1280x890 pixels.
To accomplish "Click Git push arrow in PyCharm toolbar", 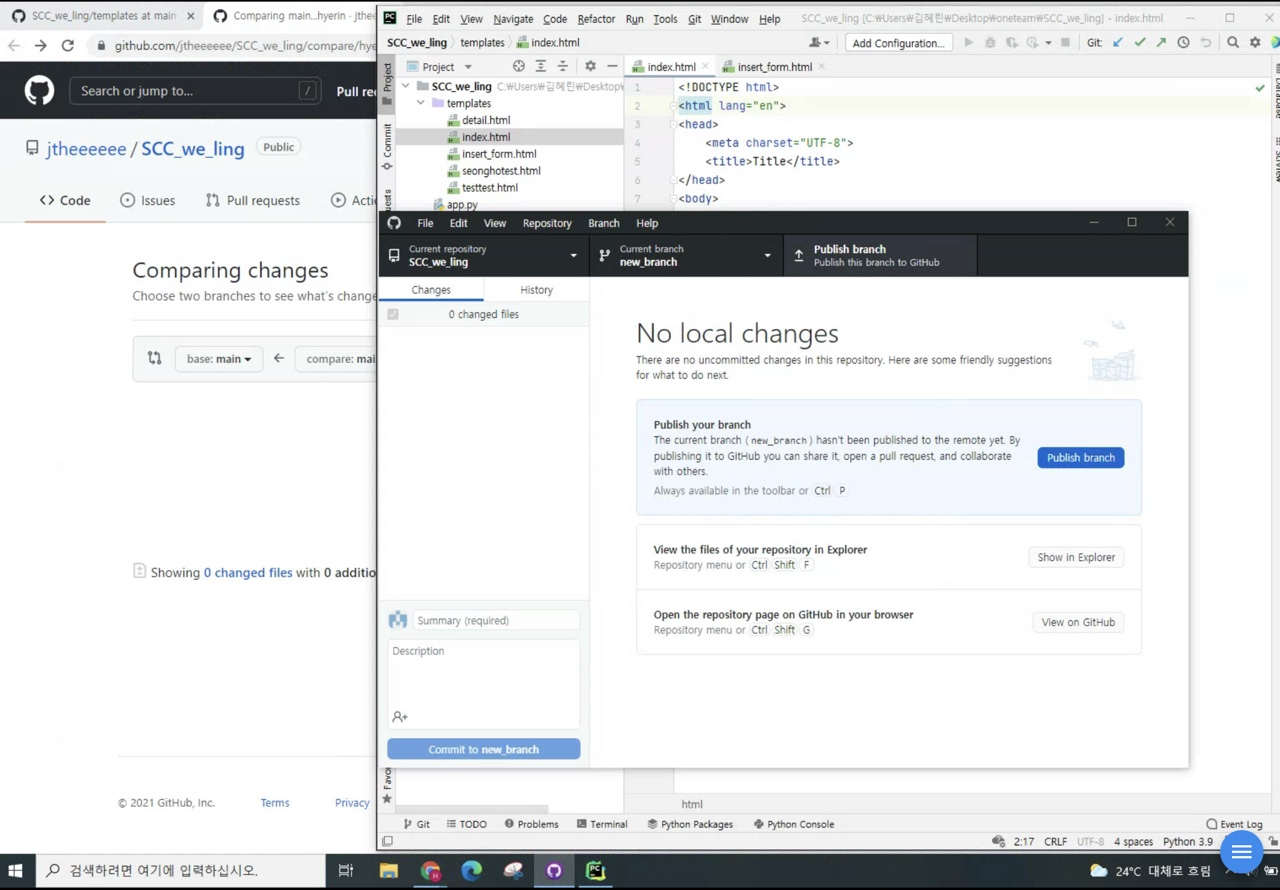I will point(1161,43).
